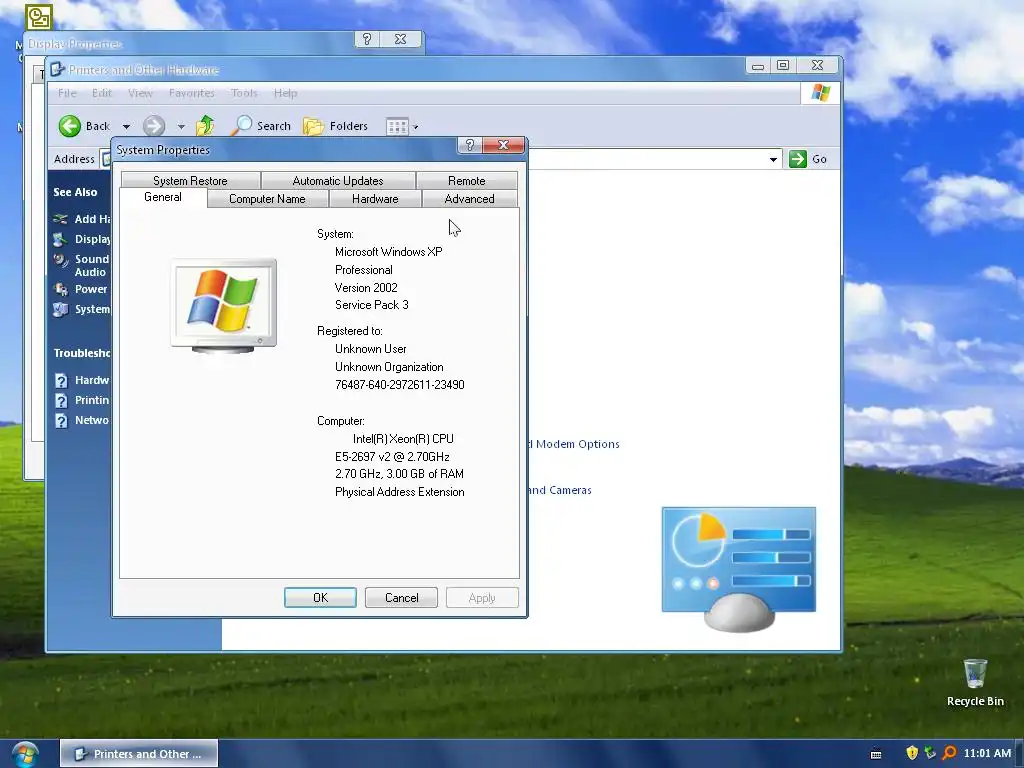Click OK in System Properties
Viewport: 1024px width, 768px height.
pos(320,598)
